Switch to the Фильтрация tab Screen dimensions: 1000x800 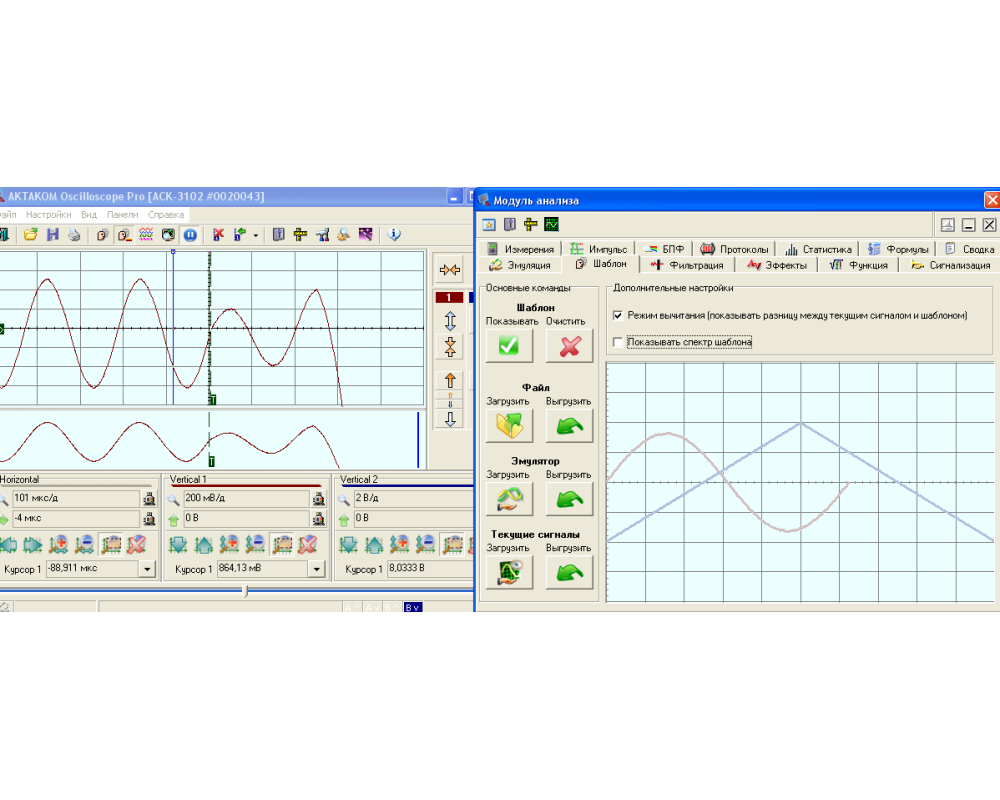click(688, 265)
